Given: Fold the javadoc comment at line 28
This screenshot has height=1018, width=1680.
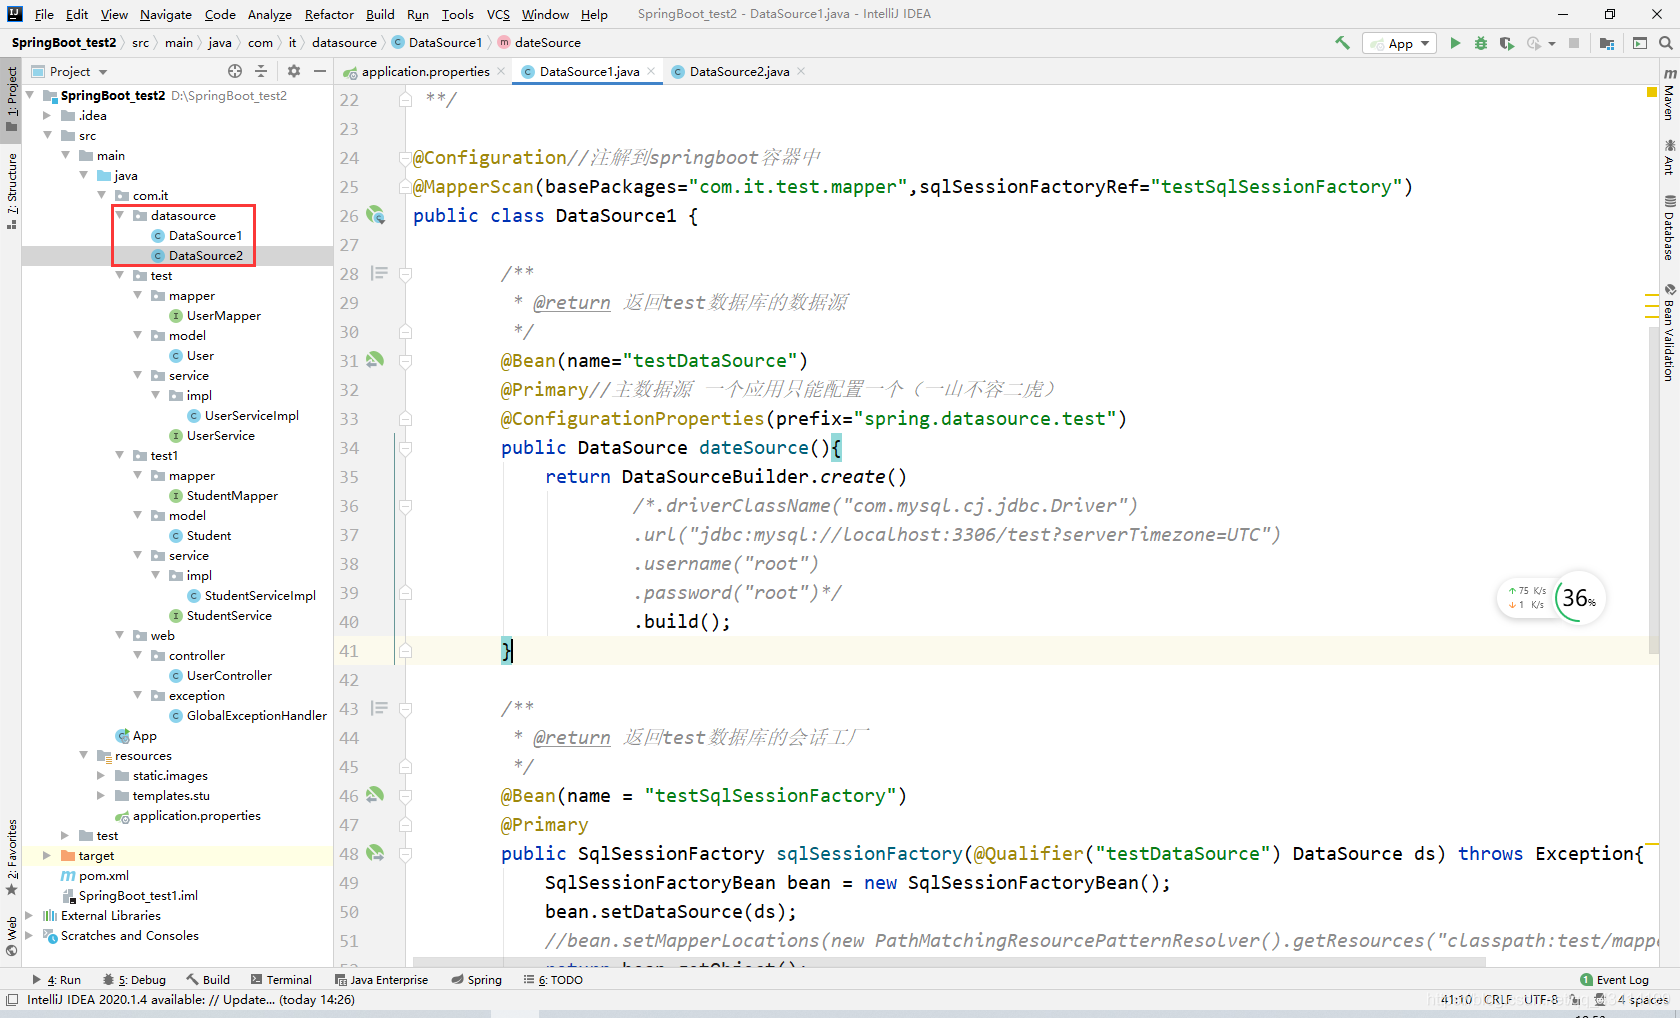Looking at the screenshot, I should (405, 274).
